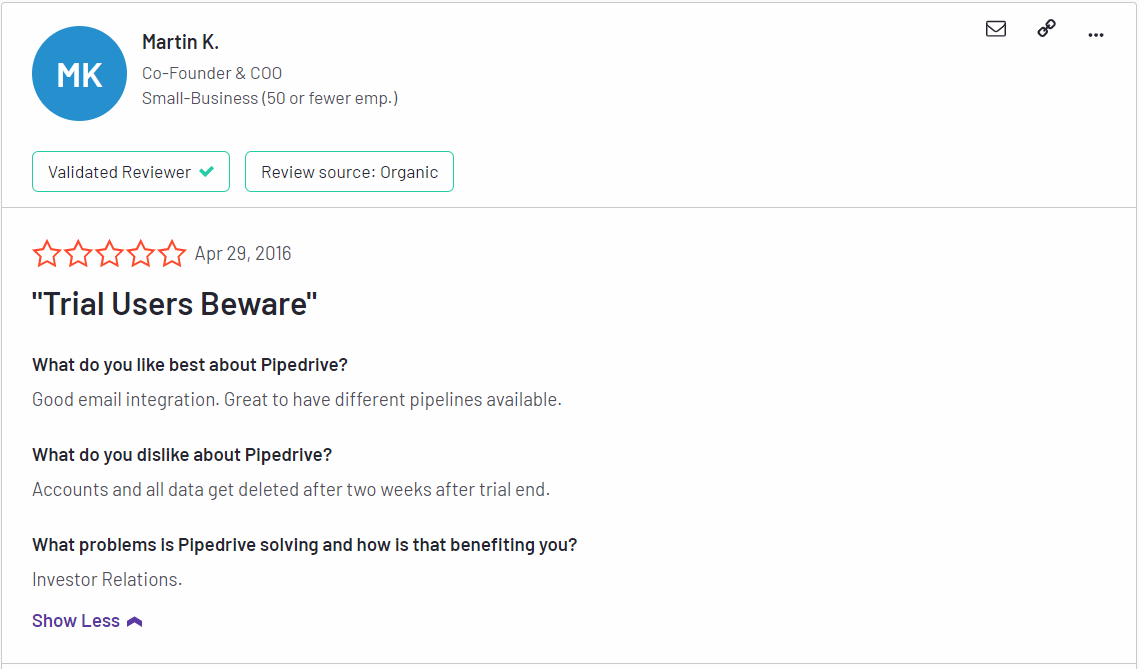Viewport: 1139px width, 669px height.
Task: Select the fourth rating star
Action: 140,254
